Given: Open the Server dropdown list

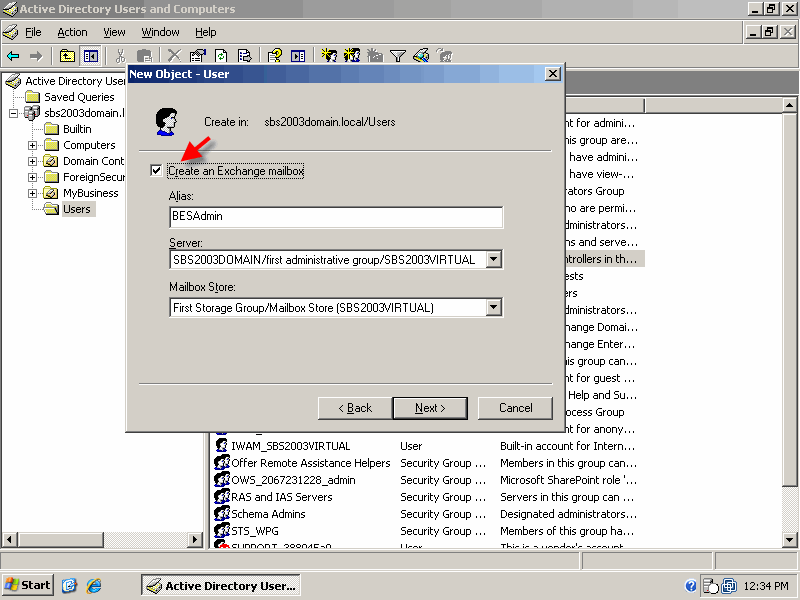Looking at the screenshot, I should 493,259.
